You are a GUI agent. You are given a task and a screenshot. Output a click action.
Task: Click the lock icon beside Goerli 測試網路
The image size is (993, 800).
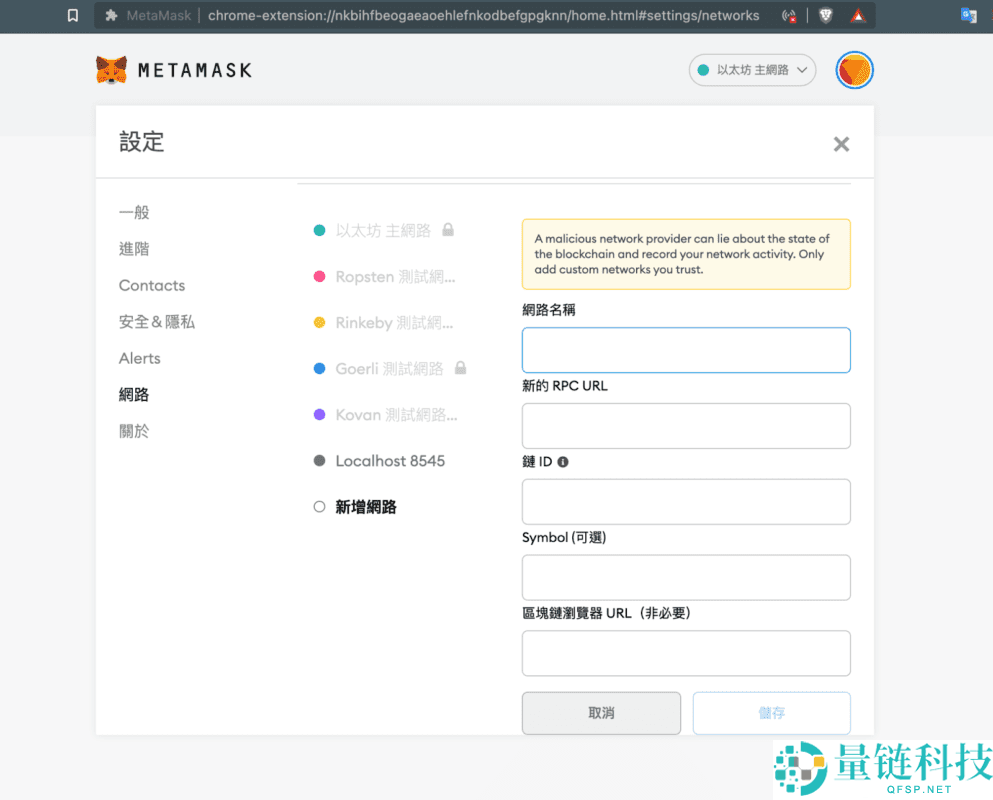click(x=460, y=368)
